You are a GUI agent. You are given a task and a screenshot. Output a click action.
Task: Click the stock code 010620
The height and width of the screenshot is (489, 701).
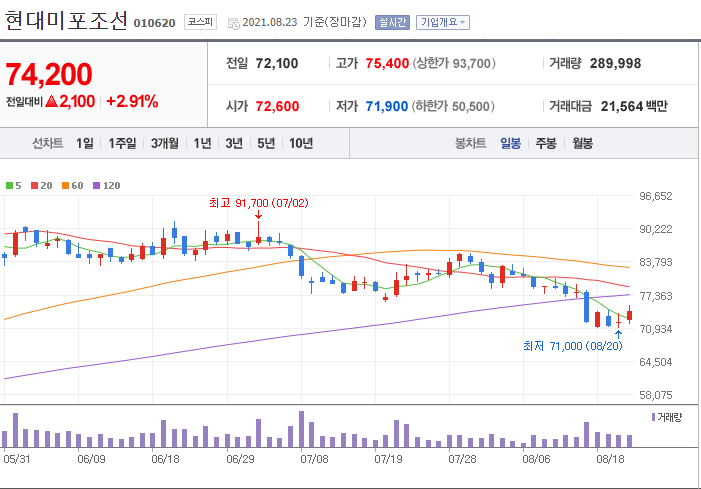coord(154,23)
